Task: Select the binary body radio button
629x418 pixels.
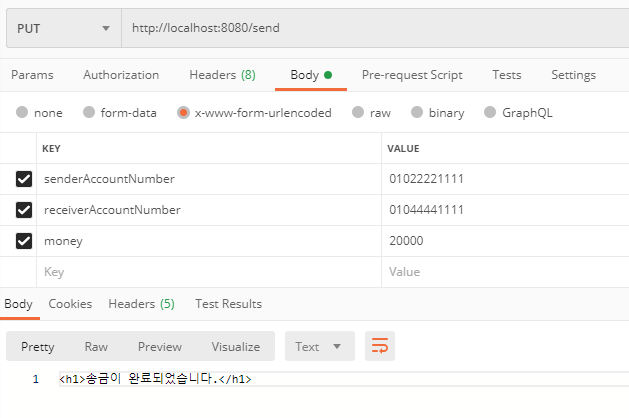Action: pyautogui.click(x=417, y=112)
